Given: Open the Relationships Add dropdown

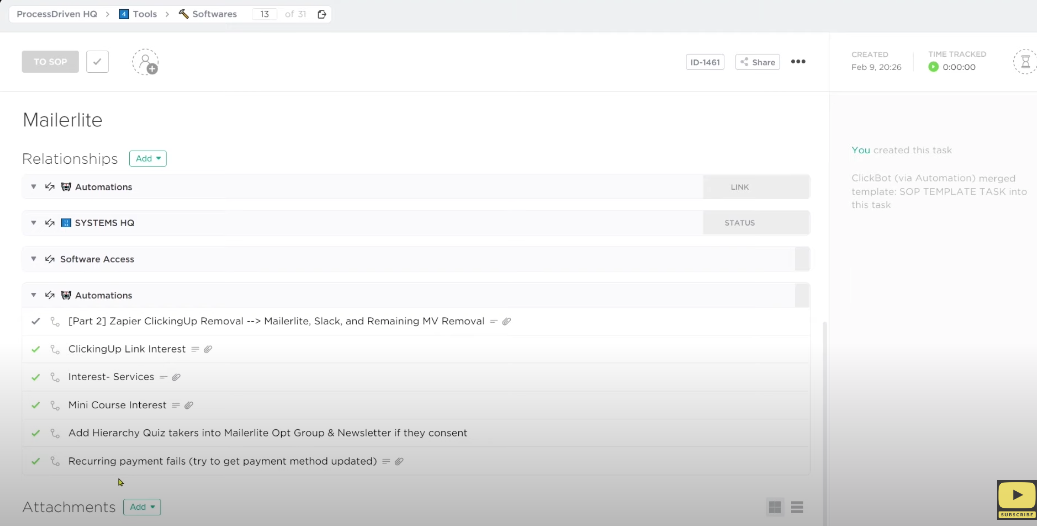Looking at the screenshot, I should [147, 158].
